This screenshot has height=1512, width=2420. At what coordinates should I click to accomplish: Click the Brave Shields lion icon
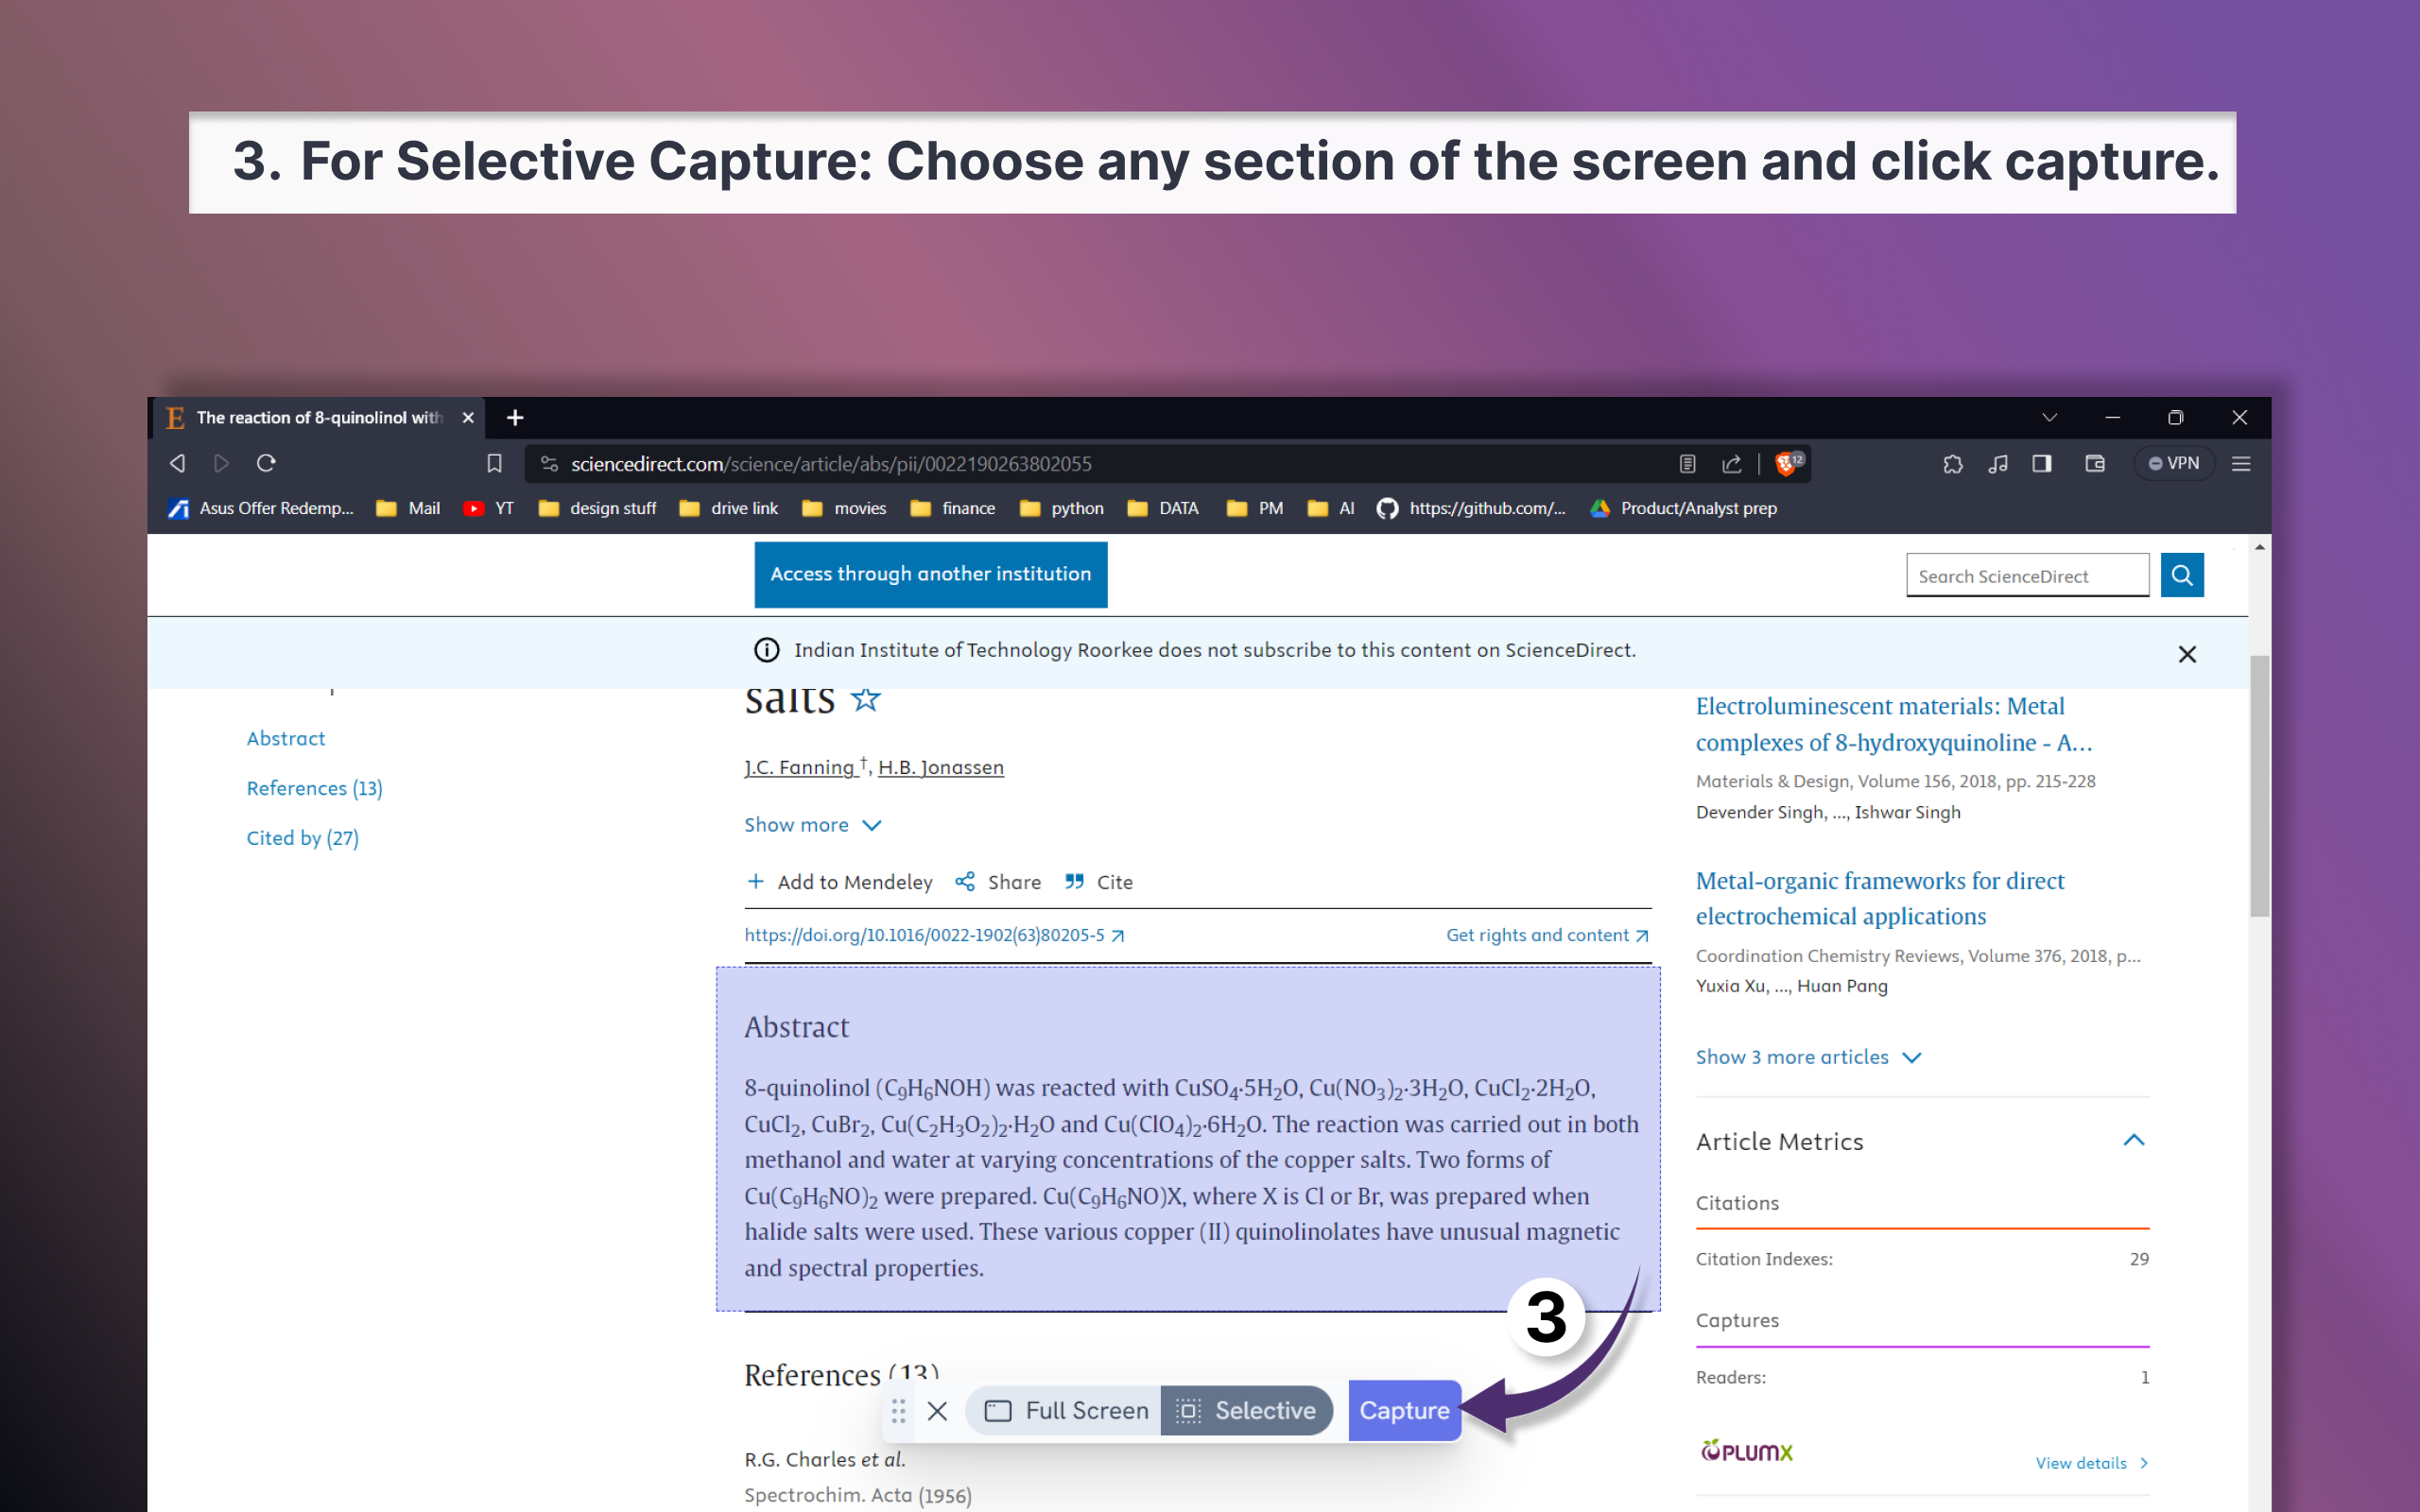1786,463
